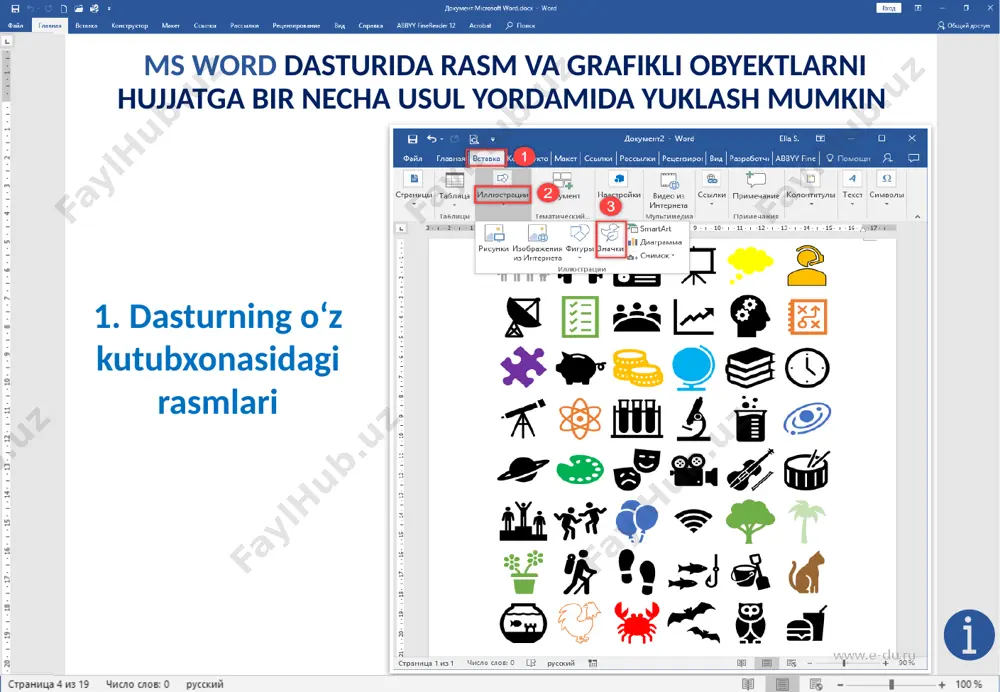Expand the Текст dropdown in the Документ2 ribbon
The image size is (1000, 692).
pos(852,189)
